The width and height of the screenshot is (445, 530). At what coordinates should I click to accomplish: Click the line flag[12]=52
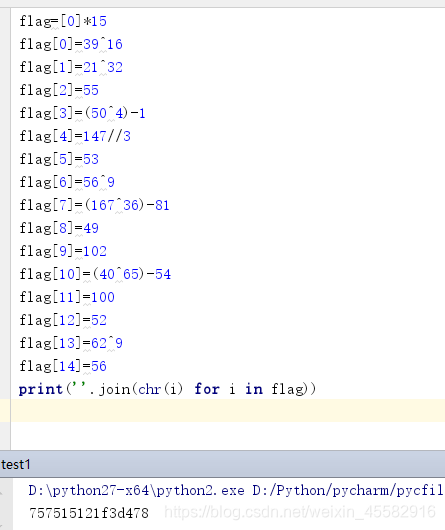[63, 320]
